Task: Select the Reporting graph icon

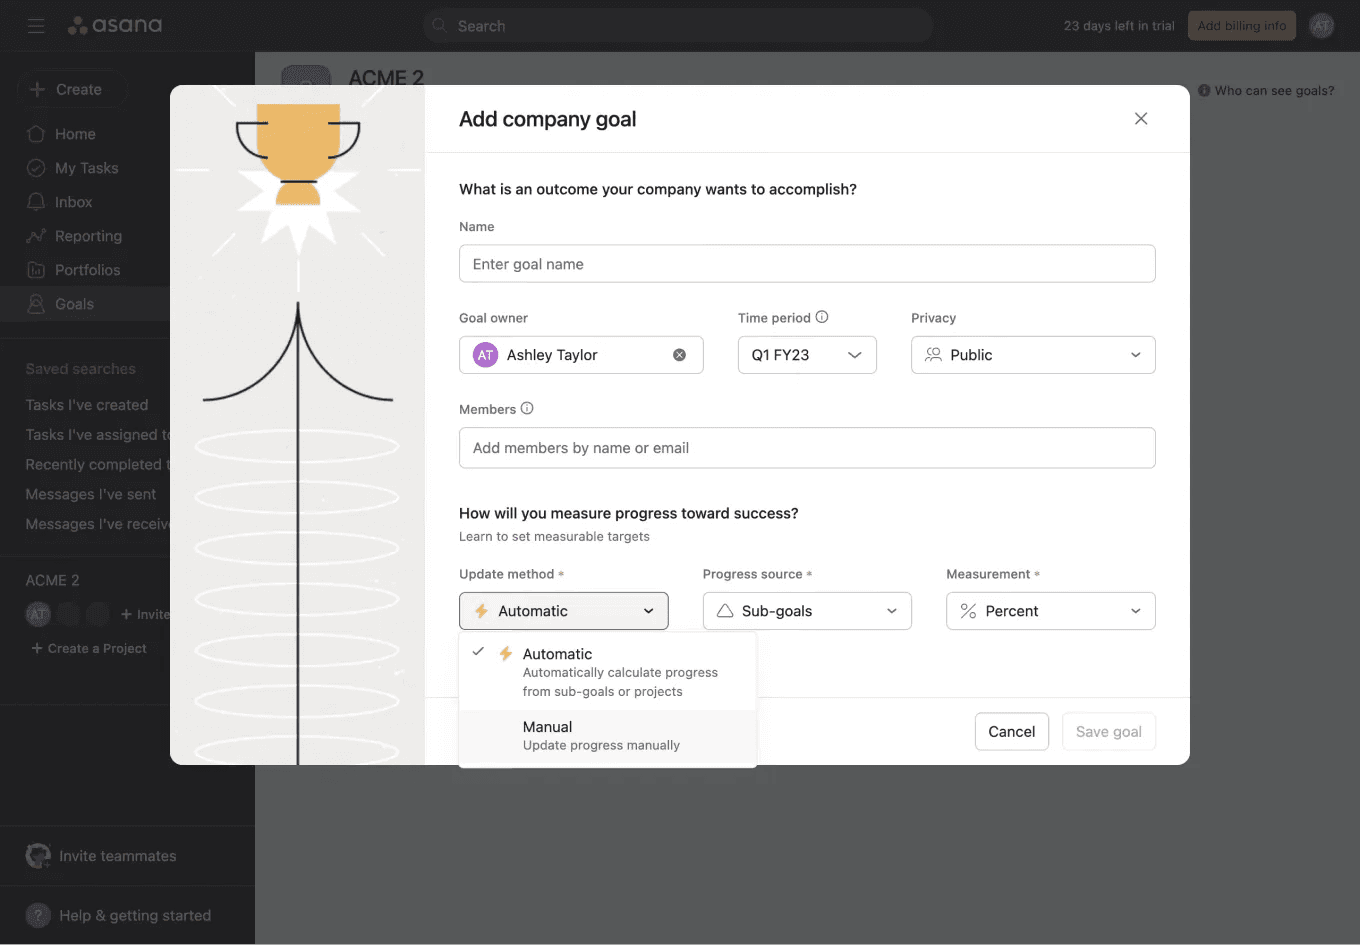Action: point(37,235)
